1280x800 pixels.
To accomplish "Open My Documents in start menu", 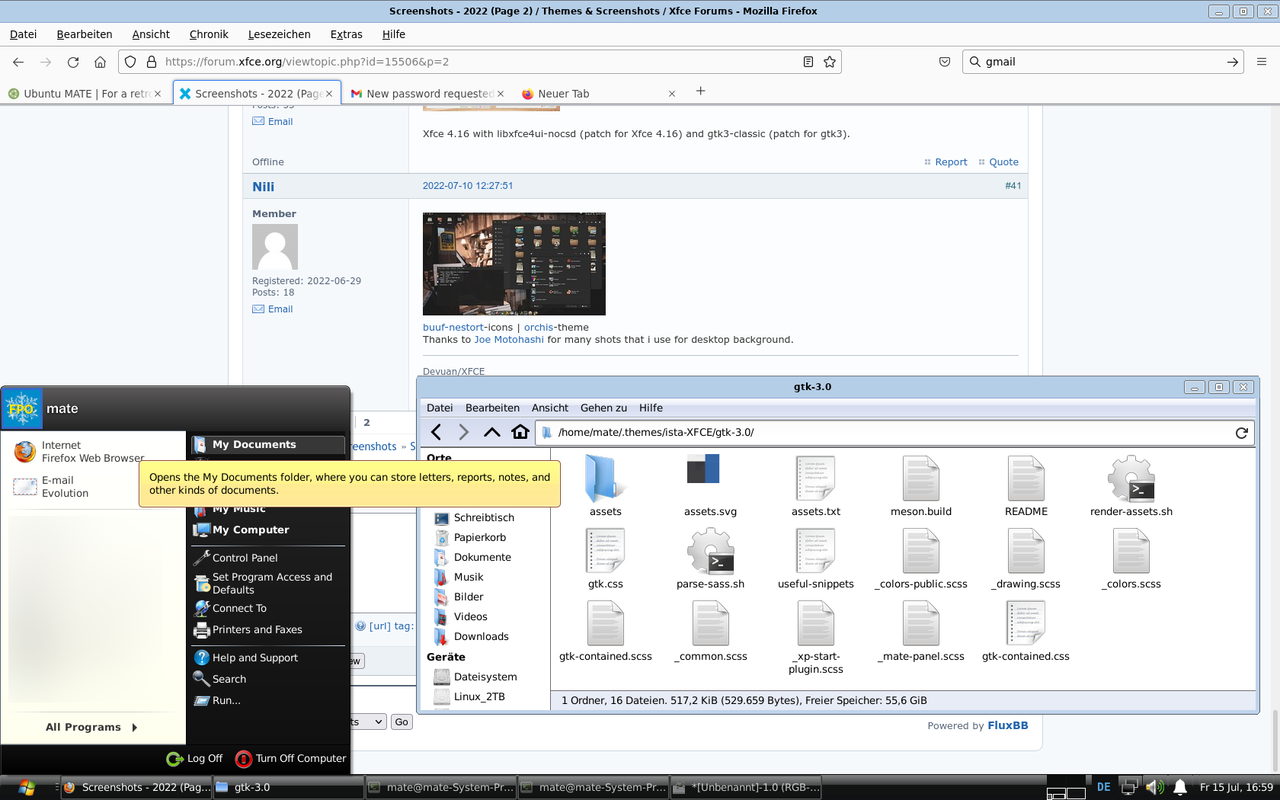I will pyautogui.click(x=268, y=445).
